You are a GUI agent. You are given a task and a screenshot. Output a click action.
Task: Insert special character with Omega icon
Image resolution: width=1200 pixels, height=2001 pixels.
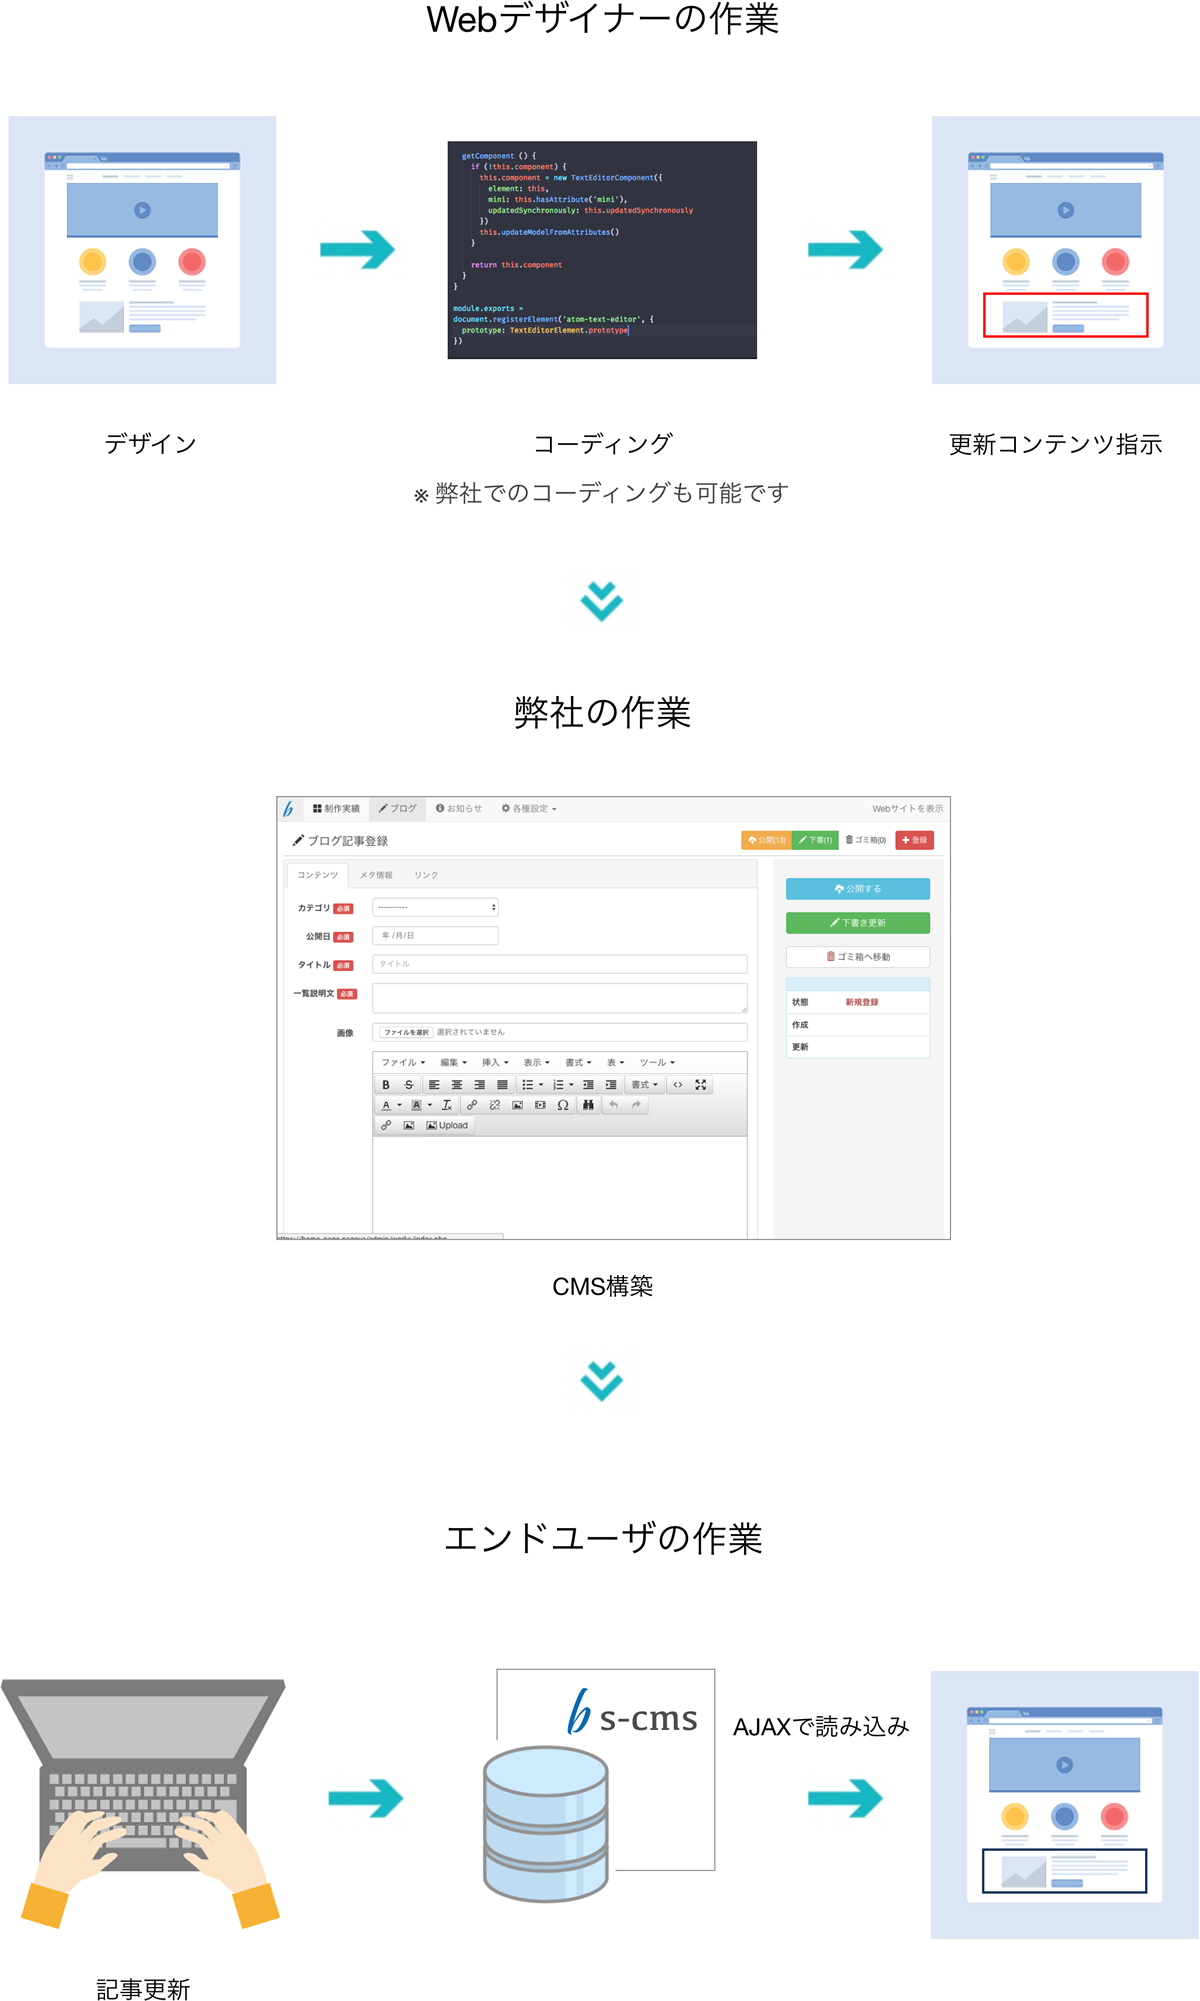click(x=563, y=1105)
